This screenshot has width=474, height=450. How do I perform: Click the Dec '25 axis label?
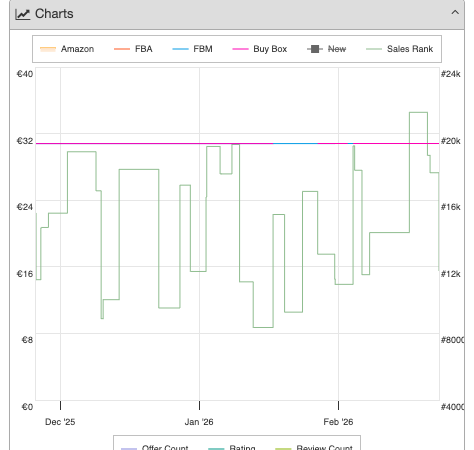(60, 422)
